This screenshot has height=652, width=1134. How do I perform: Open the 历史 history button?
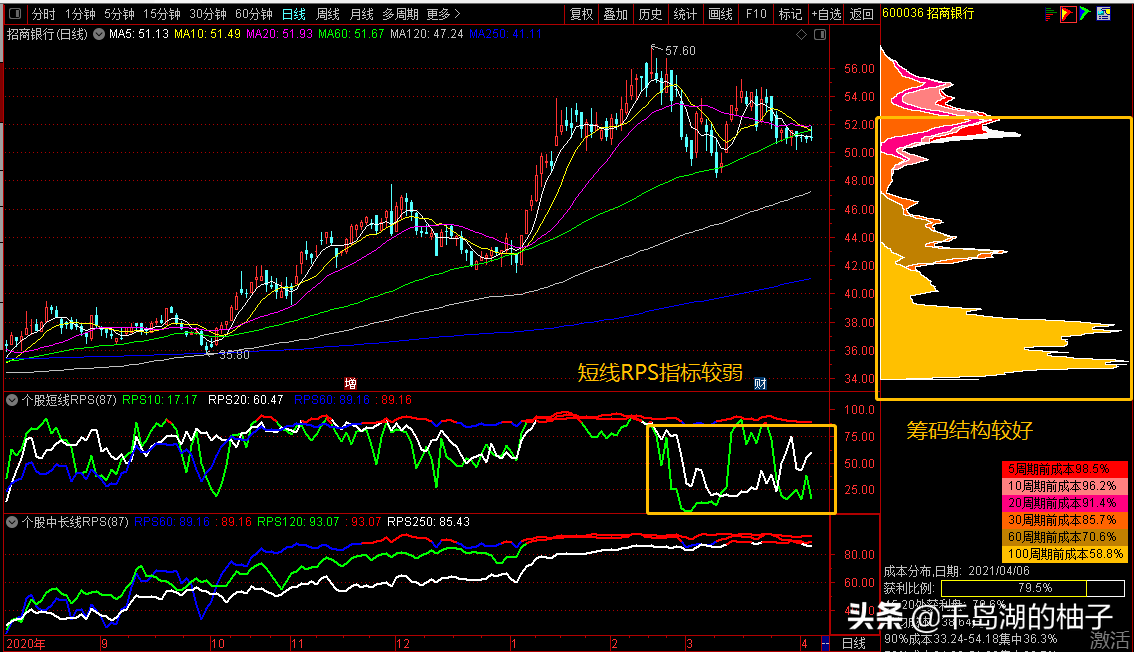coord(650,14)
